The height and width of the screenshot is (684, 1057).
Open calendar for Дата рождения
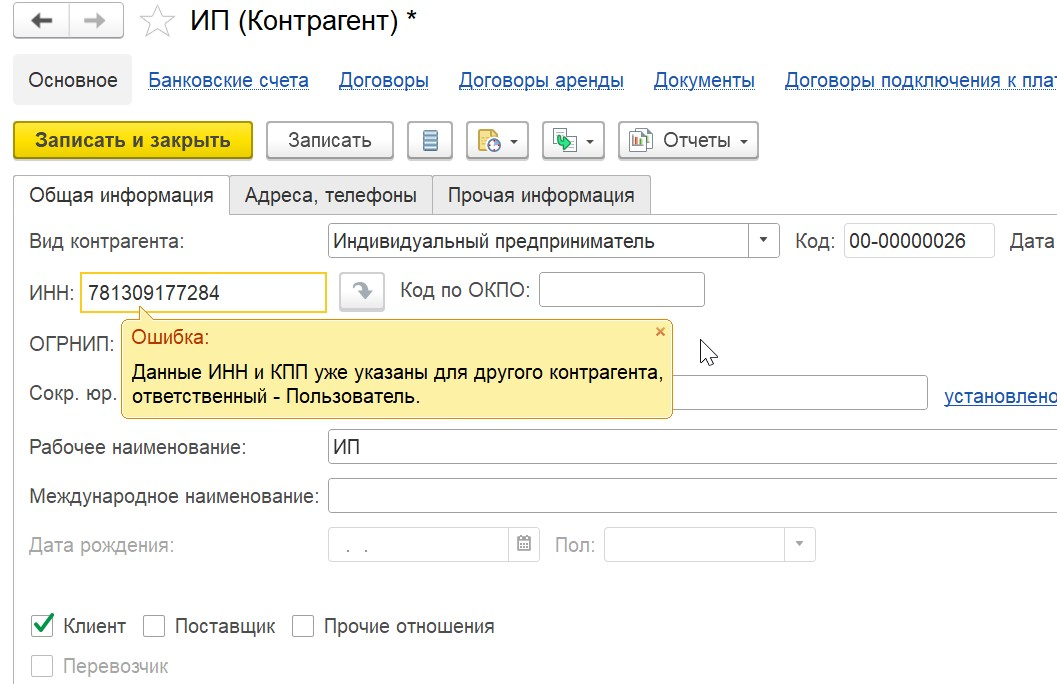pyautogui.click(x=524, y=544)
